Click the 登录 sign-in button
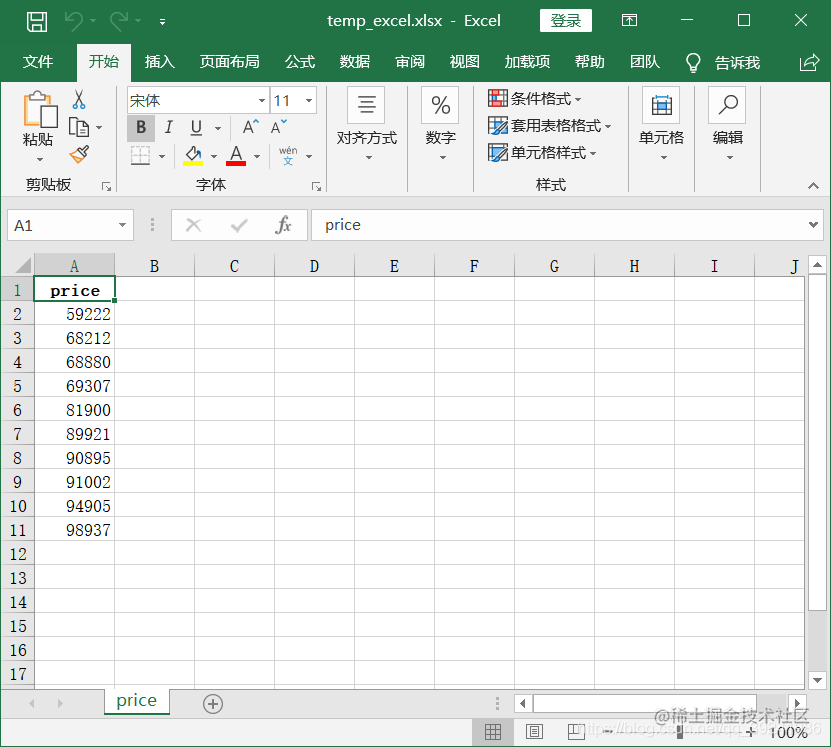The image size is (831, 747). pos(565,20)
